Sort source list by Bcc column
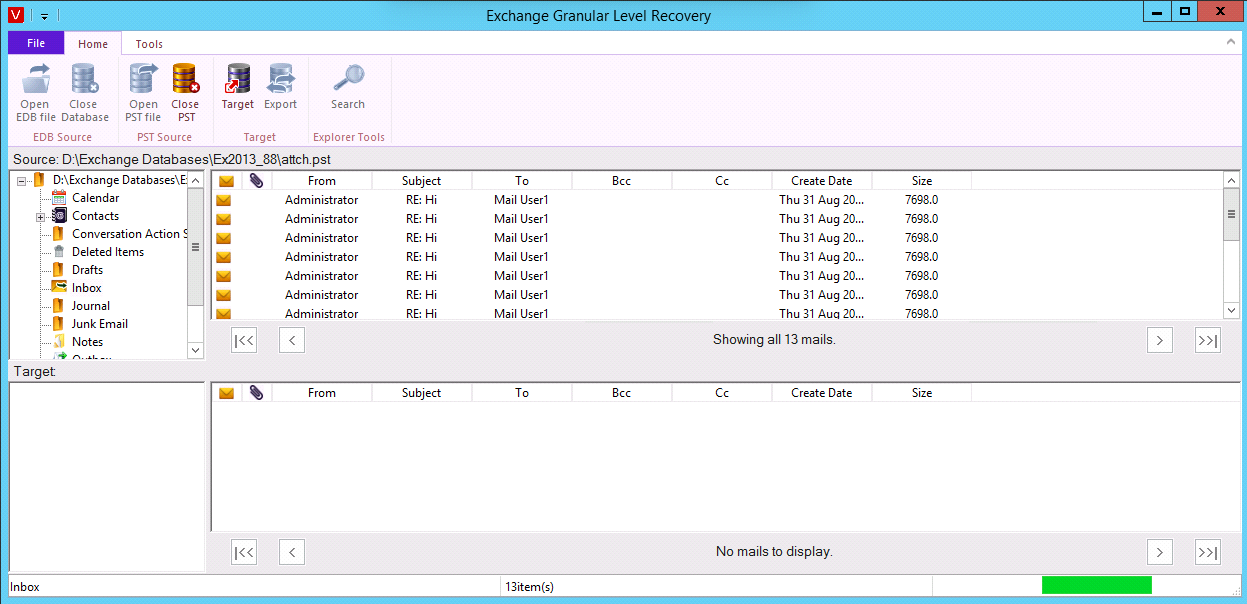Image resolution: width=1247 pixels, height=604 pixels. click(622, 181)
